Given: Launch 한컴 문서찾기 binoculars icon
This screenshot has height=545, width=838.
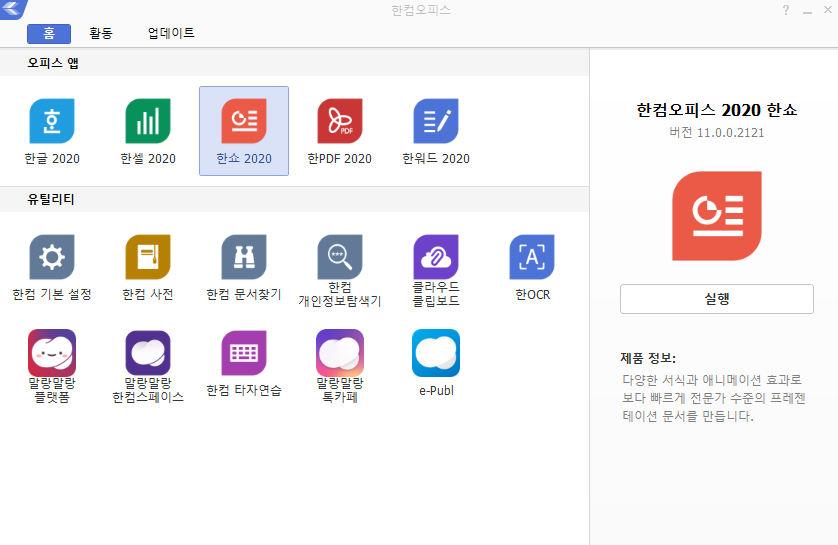Looking at the screenshot, I should pos(244,257).
